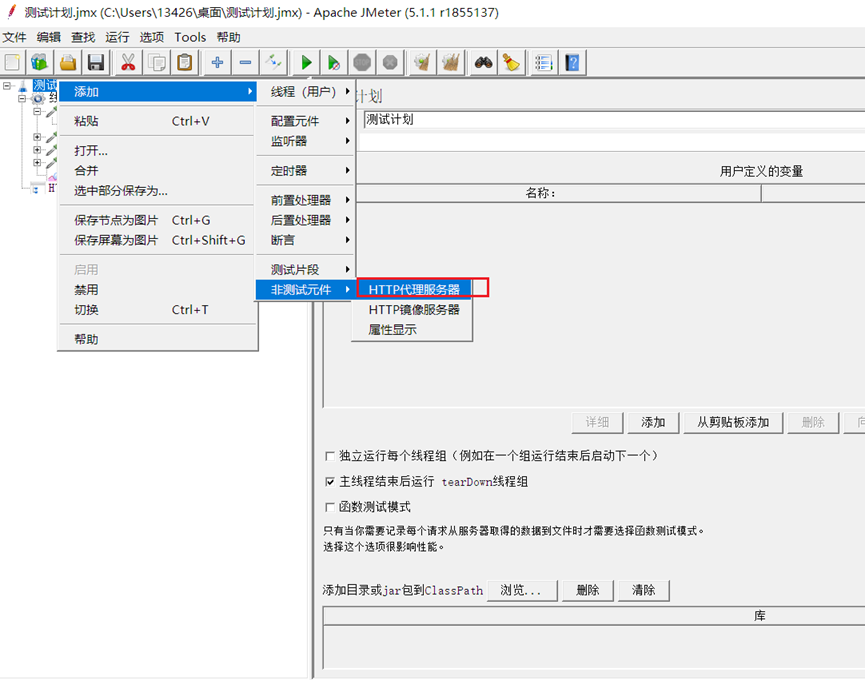
Task: Open the 文件 menu
Action: point(14,37)
